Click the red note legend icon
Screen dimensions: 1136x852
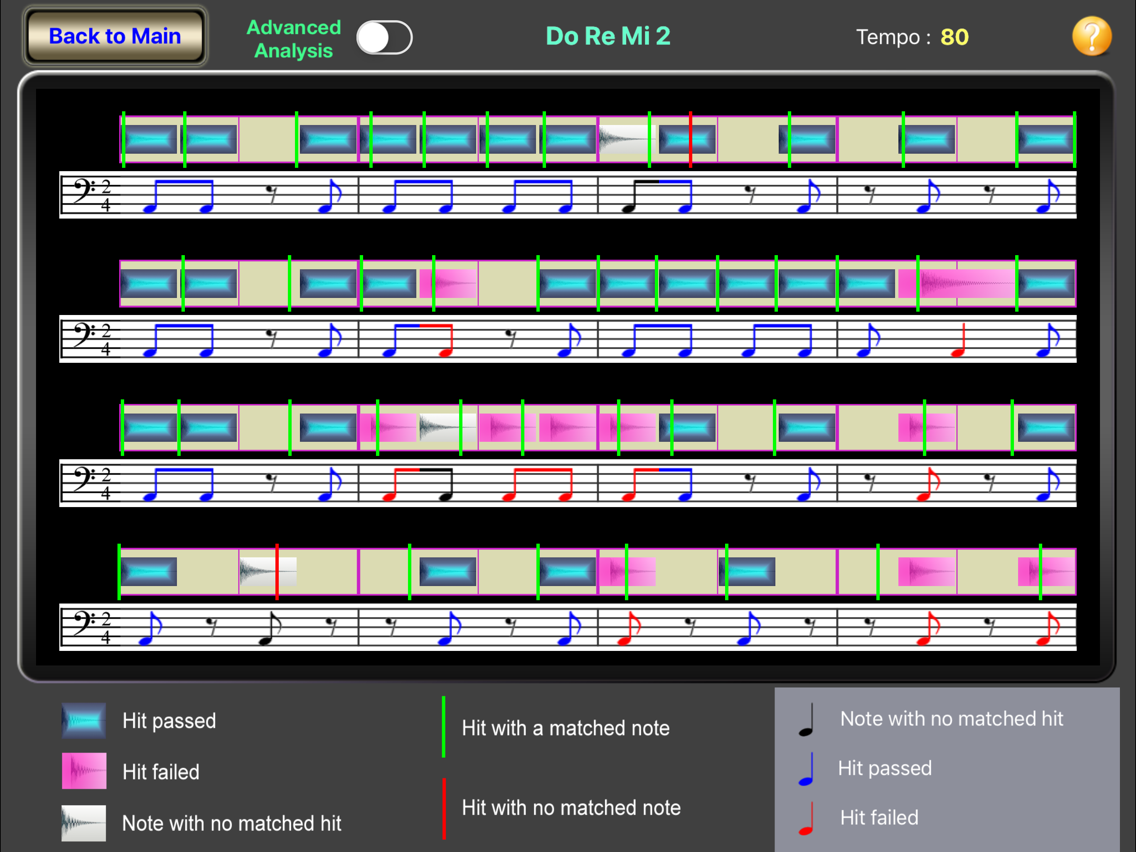806,819
